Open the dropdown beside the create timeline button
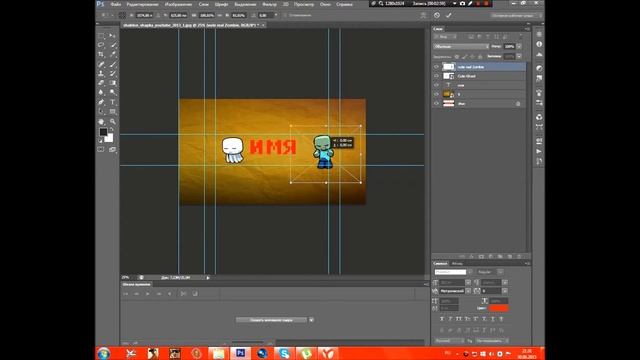 pos(311,320)
